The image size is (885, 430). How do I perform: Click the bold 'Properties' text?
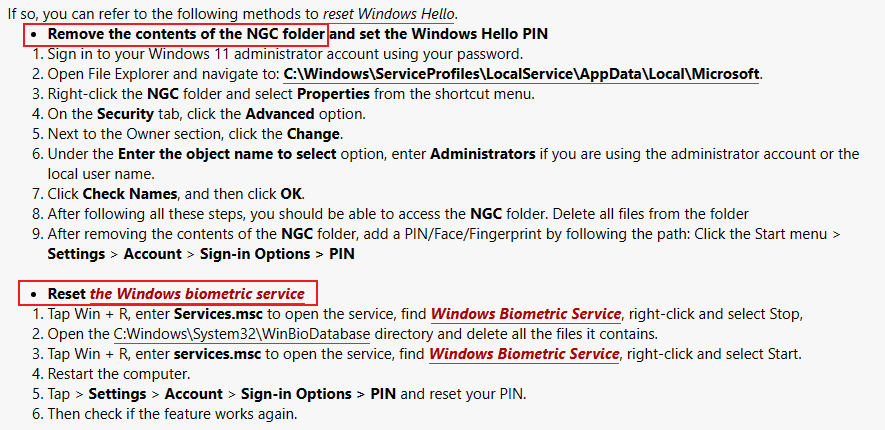[333, 94]
